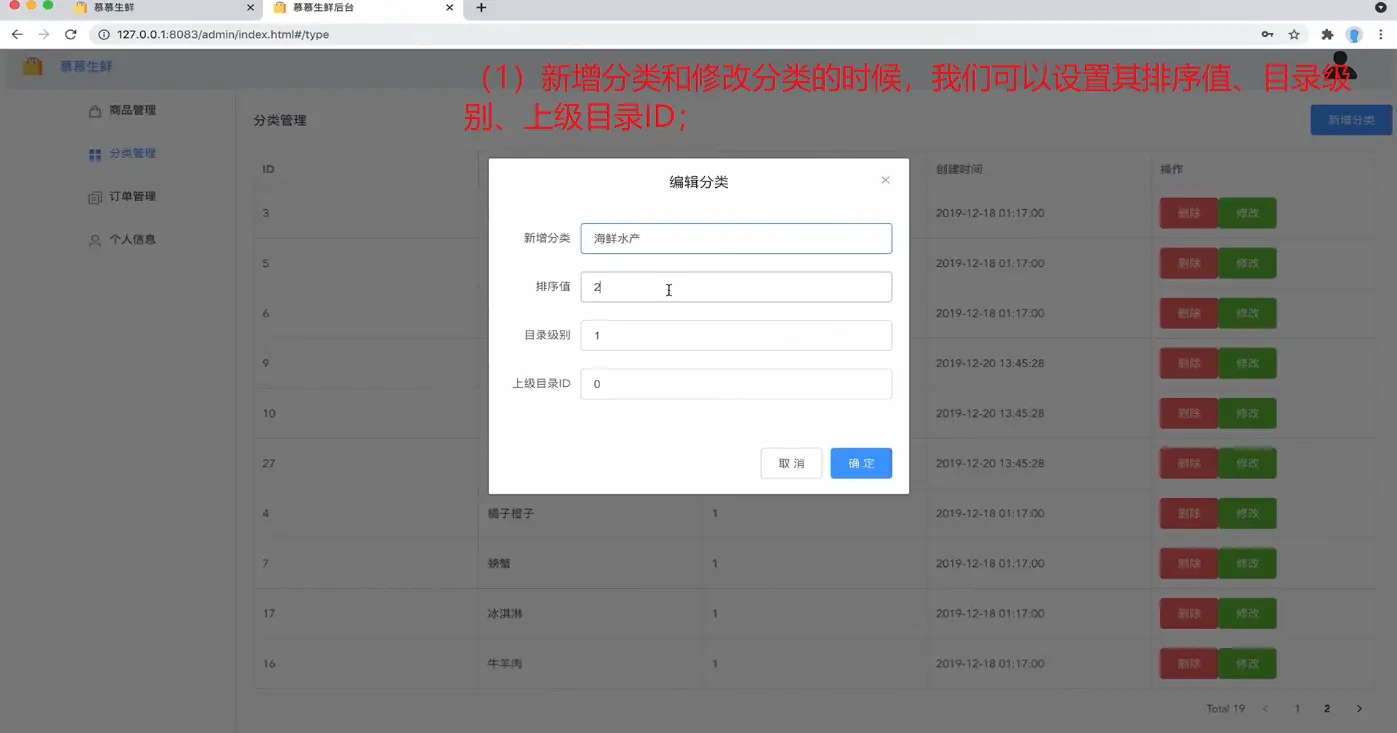Delete the category with ID 9

[1189, 363]
